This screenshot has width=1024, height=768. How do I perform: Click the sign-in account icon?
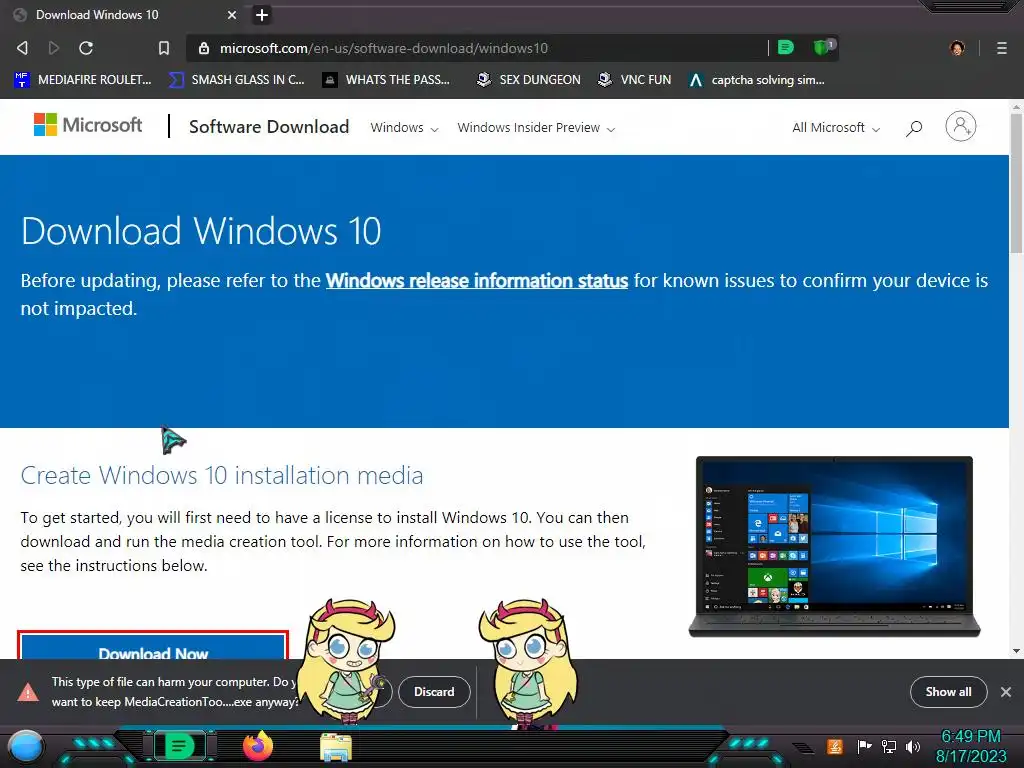pyautogui.click(x=961, y=126)
